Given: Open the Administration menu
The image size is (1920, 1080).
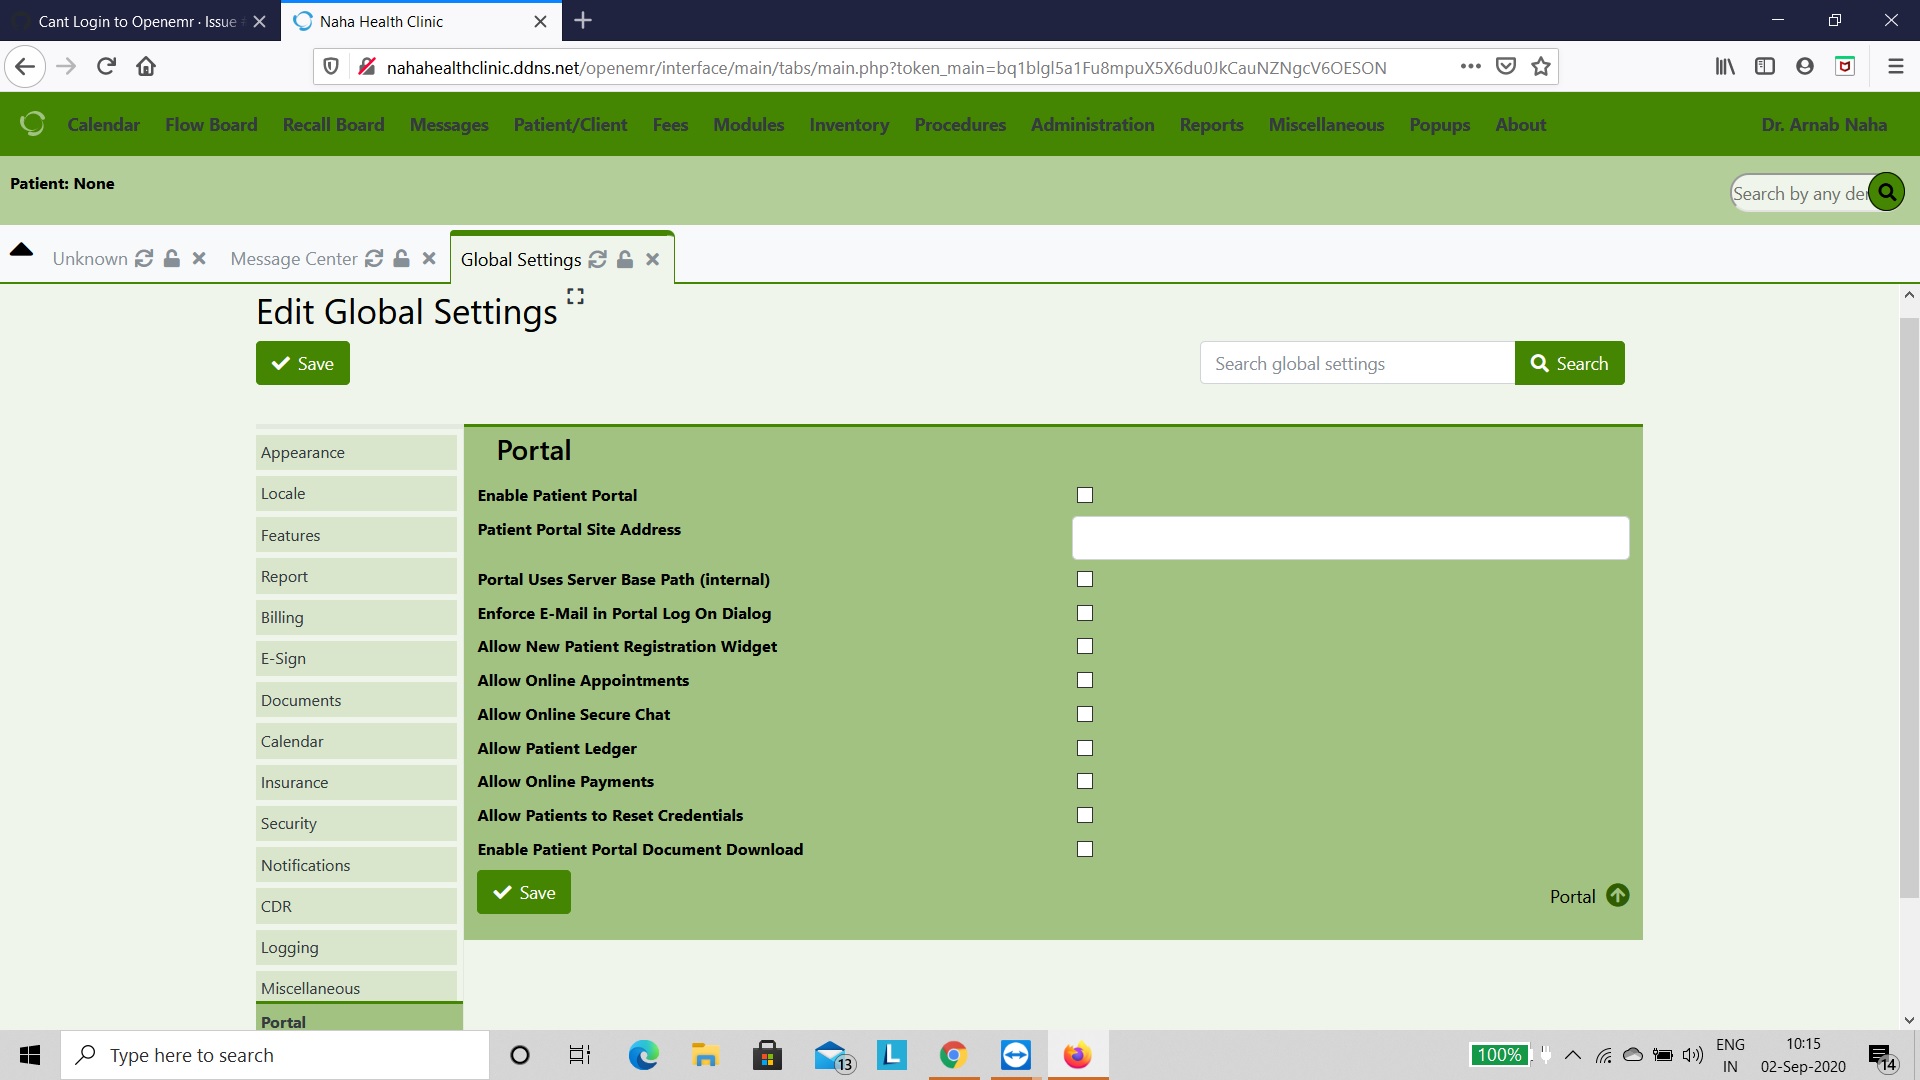Looking at the screenshot, I should pyautogui.click(x=1092, y=124).
